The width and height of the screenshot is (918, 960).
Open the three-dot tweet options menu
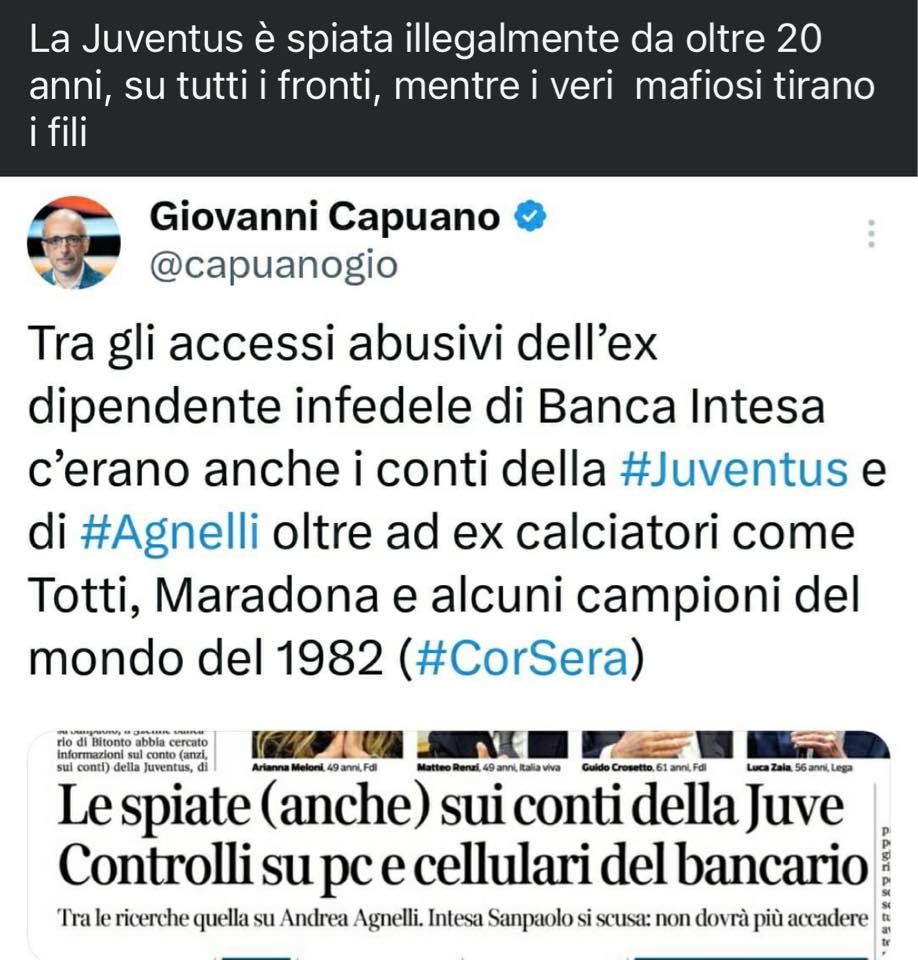click(x=871, y=233)
